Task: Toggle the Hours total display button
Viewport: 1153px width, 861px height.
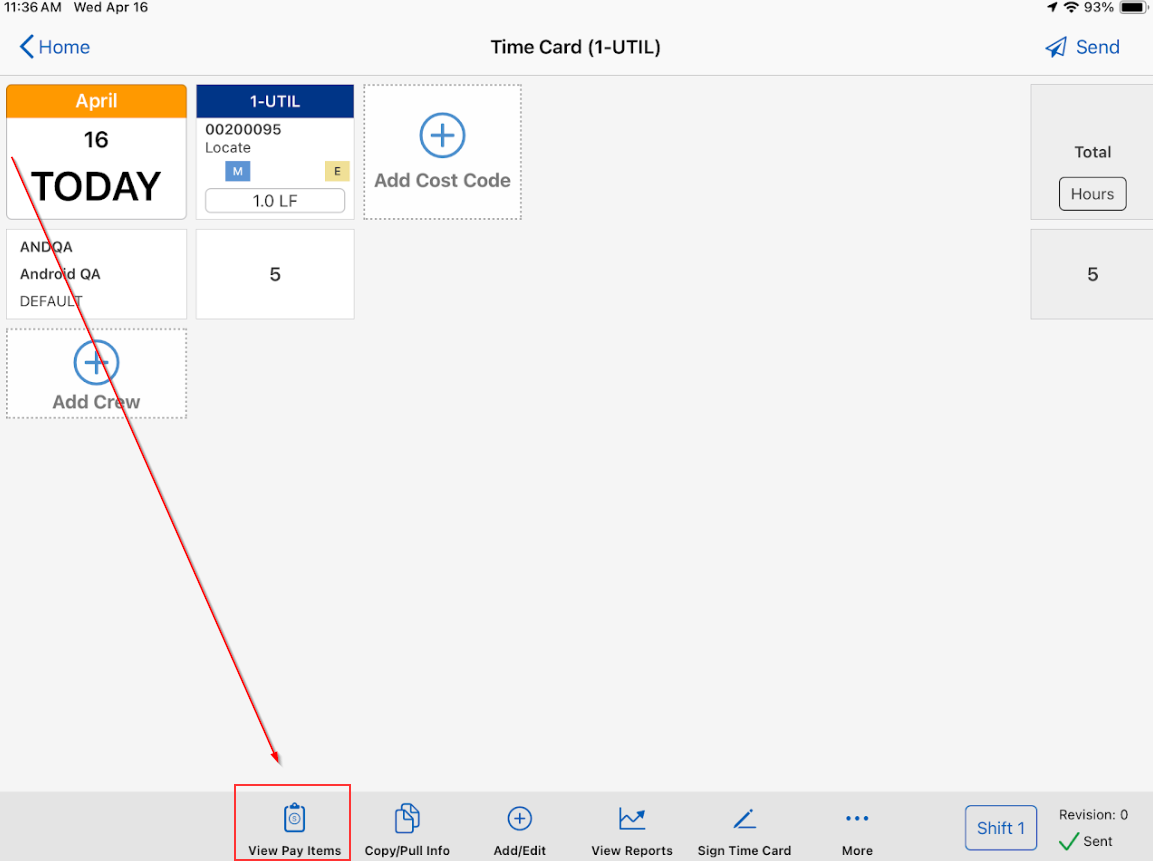Action: pos(1092,194)
